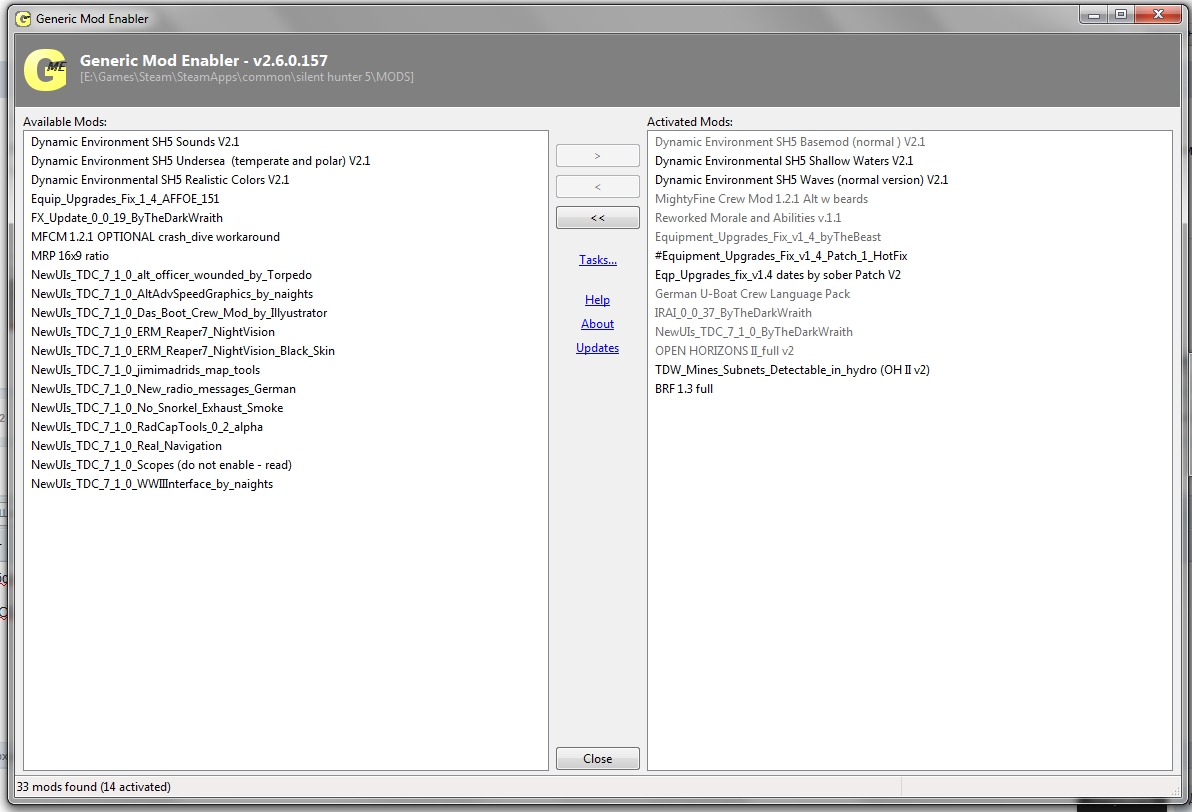Open the About link
The image size is (1192, 812).
pyautogui.click(x=598, y=324)
